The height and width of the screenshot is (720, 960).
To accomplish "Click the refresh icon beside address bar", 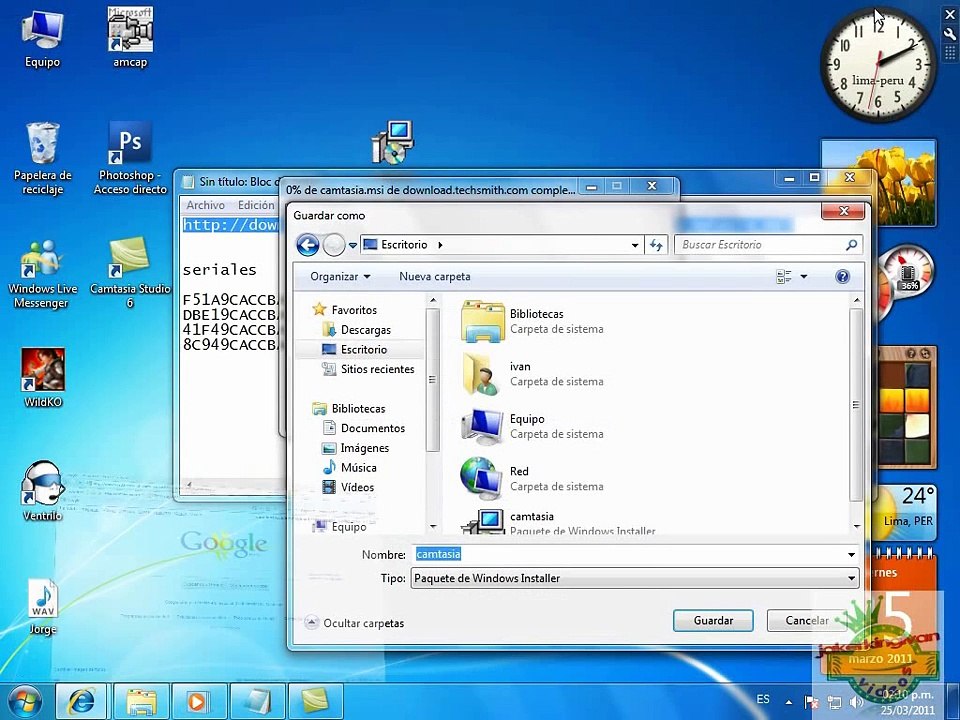I will point(656,245).
